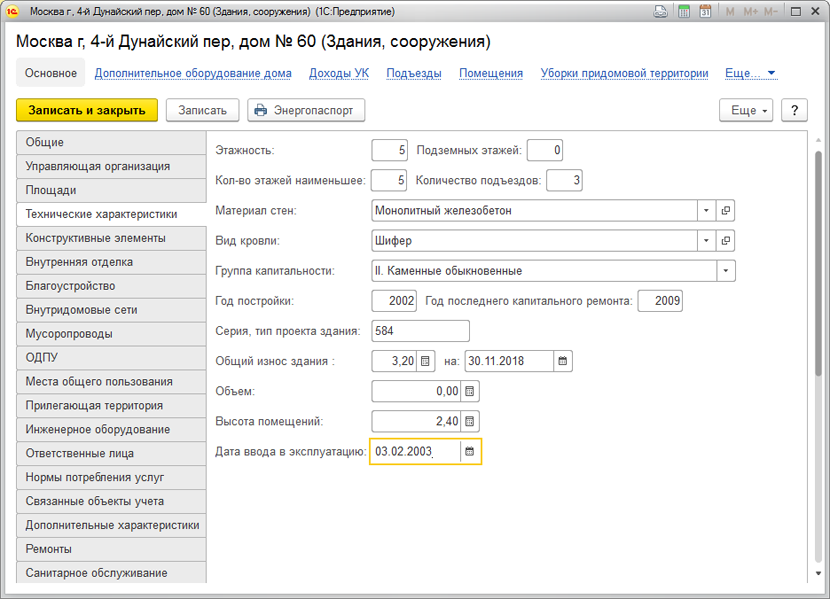Switch to the Конструктивные элементы tab
This screenshot has width=830, height=599.
96,238
